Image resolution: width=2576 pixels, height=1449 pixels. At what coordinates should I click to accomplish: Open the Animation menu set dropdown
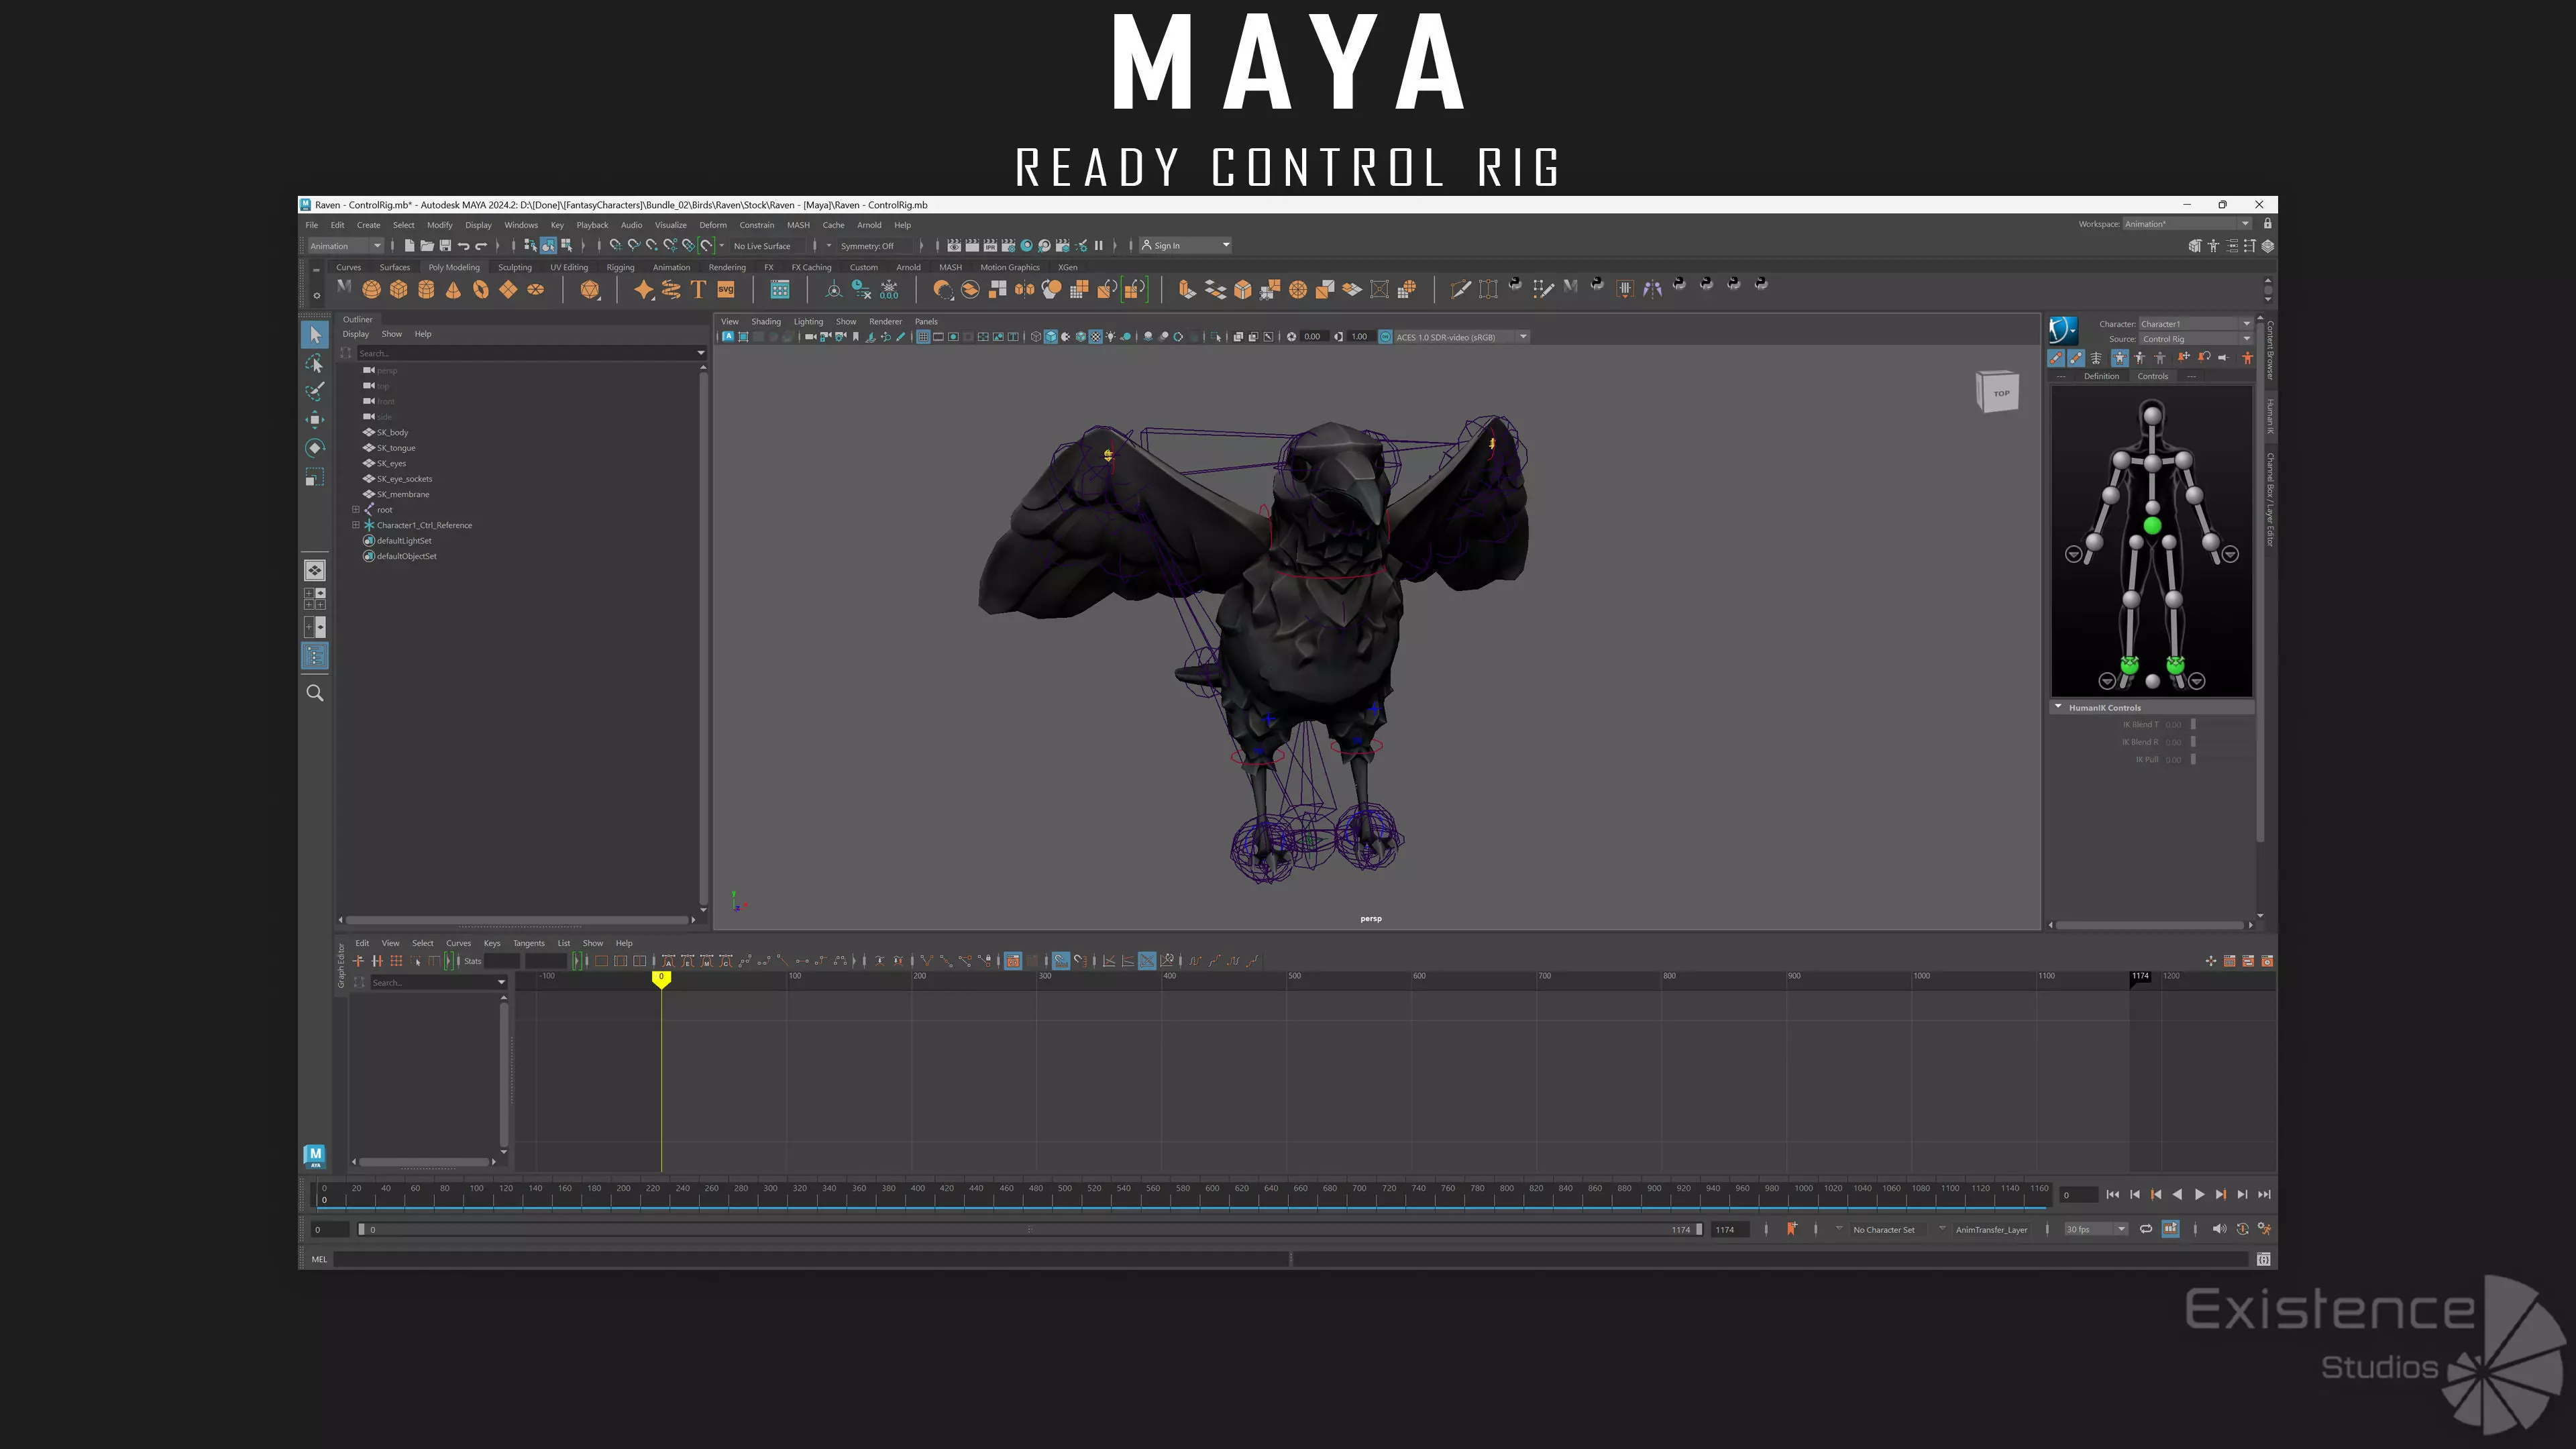(x=345, y=246)
